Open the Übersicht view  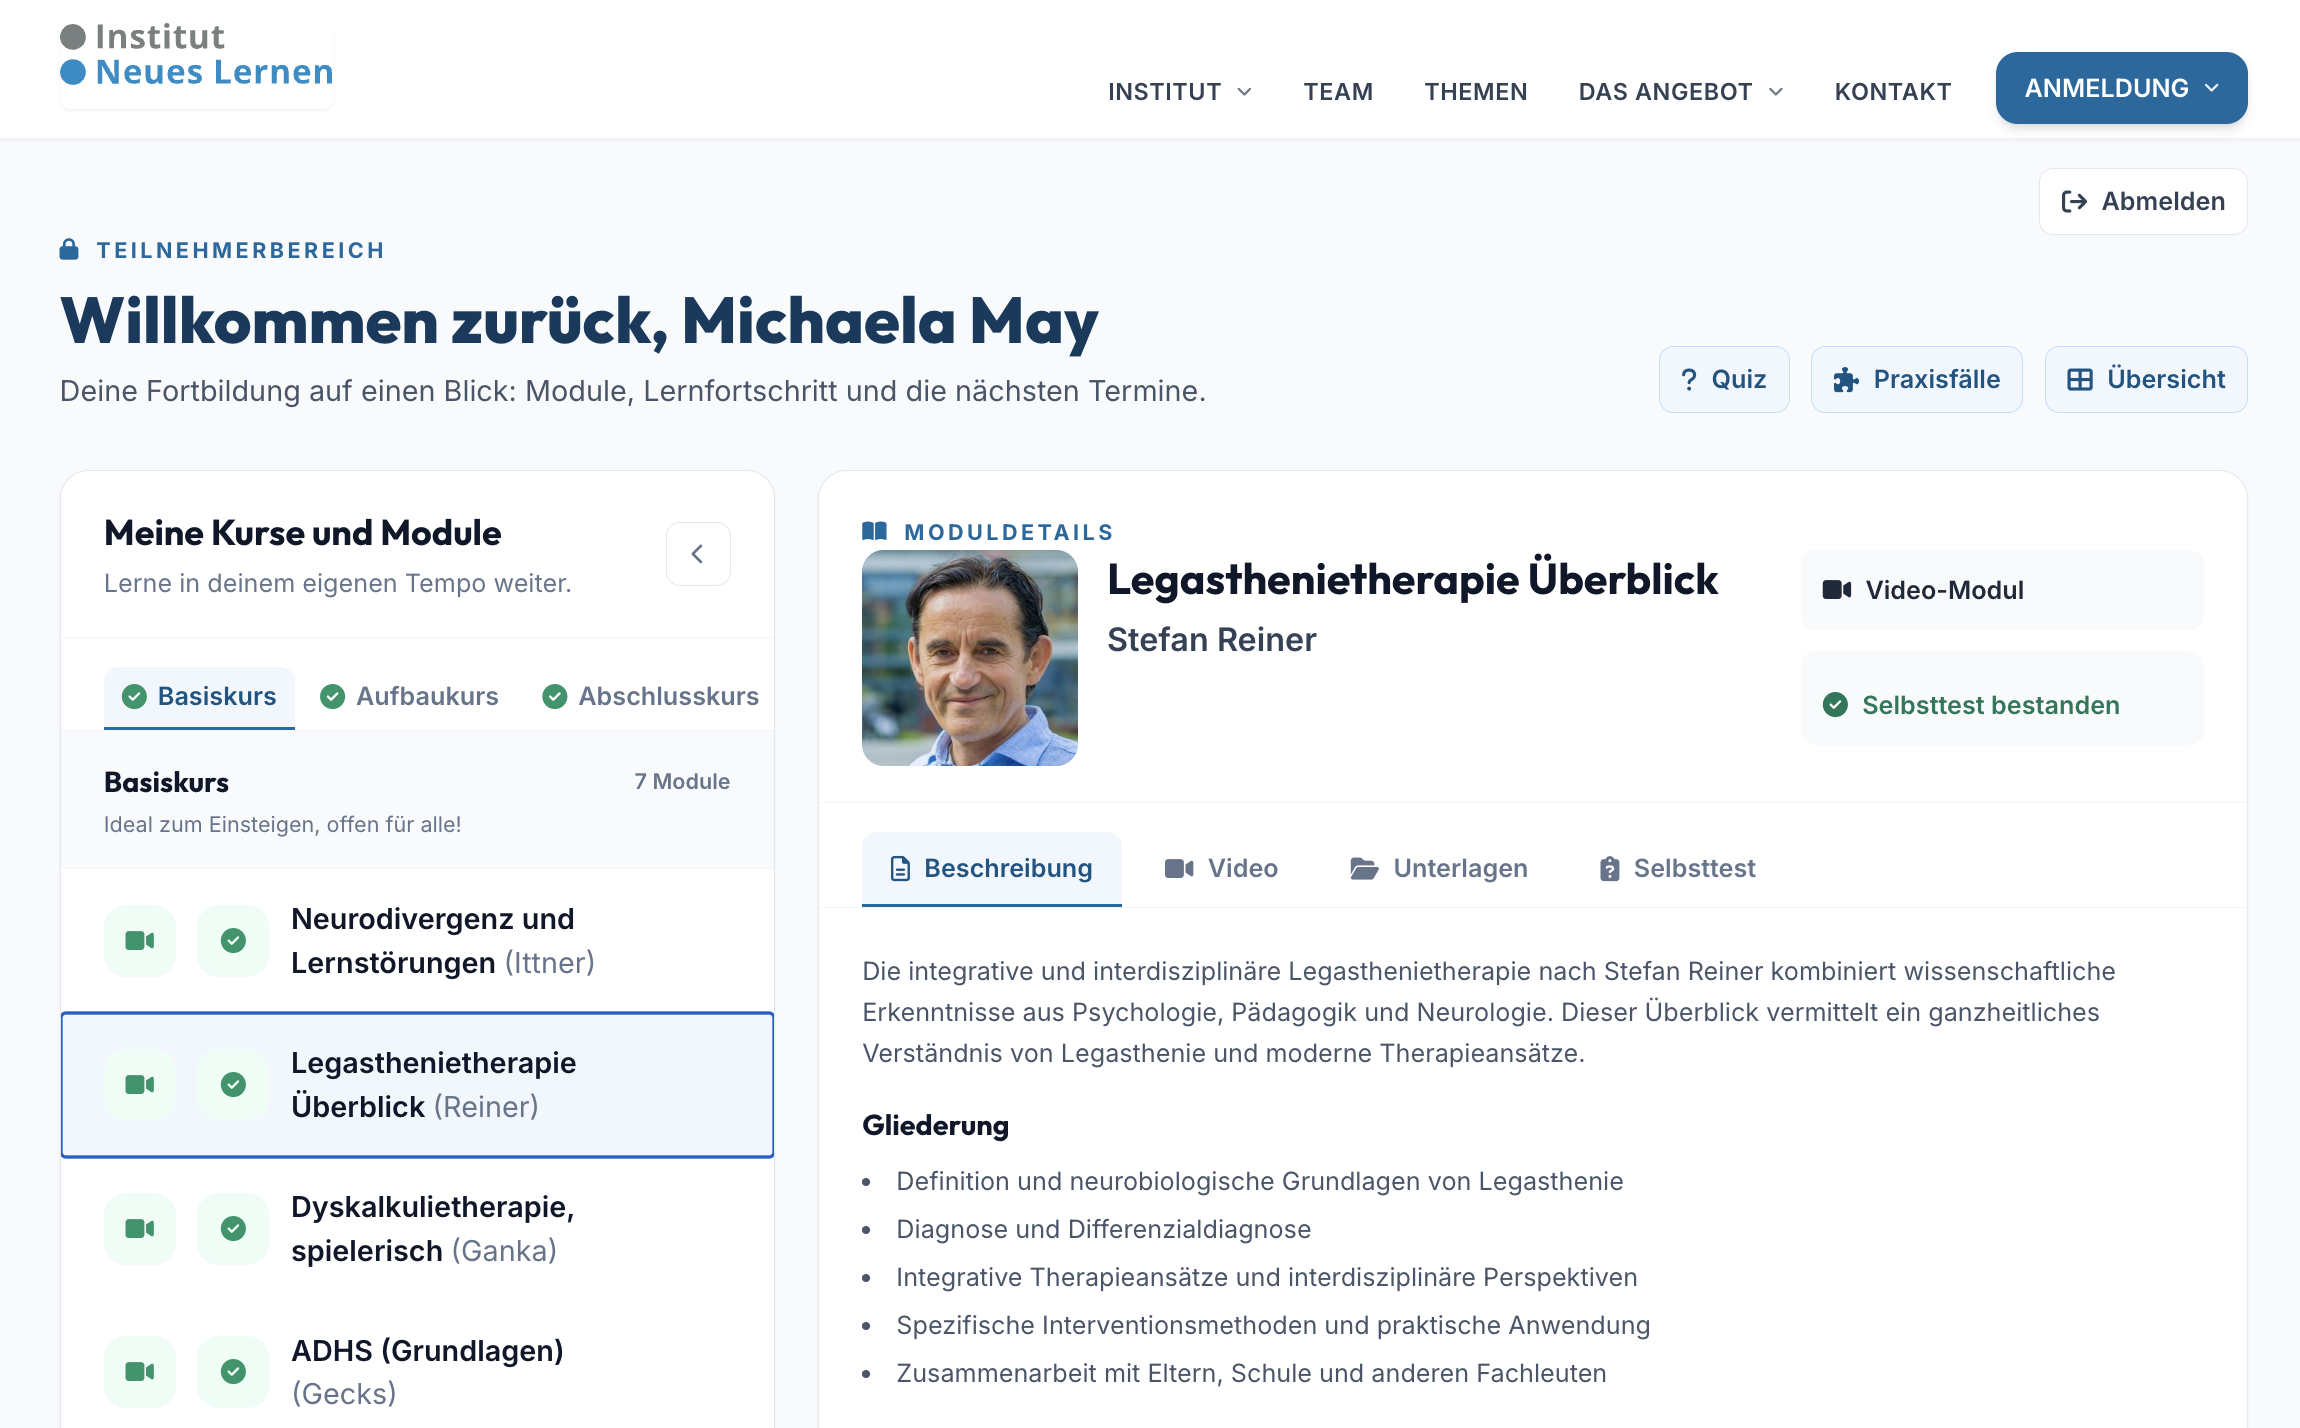[x=2146, y=379]
